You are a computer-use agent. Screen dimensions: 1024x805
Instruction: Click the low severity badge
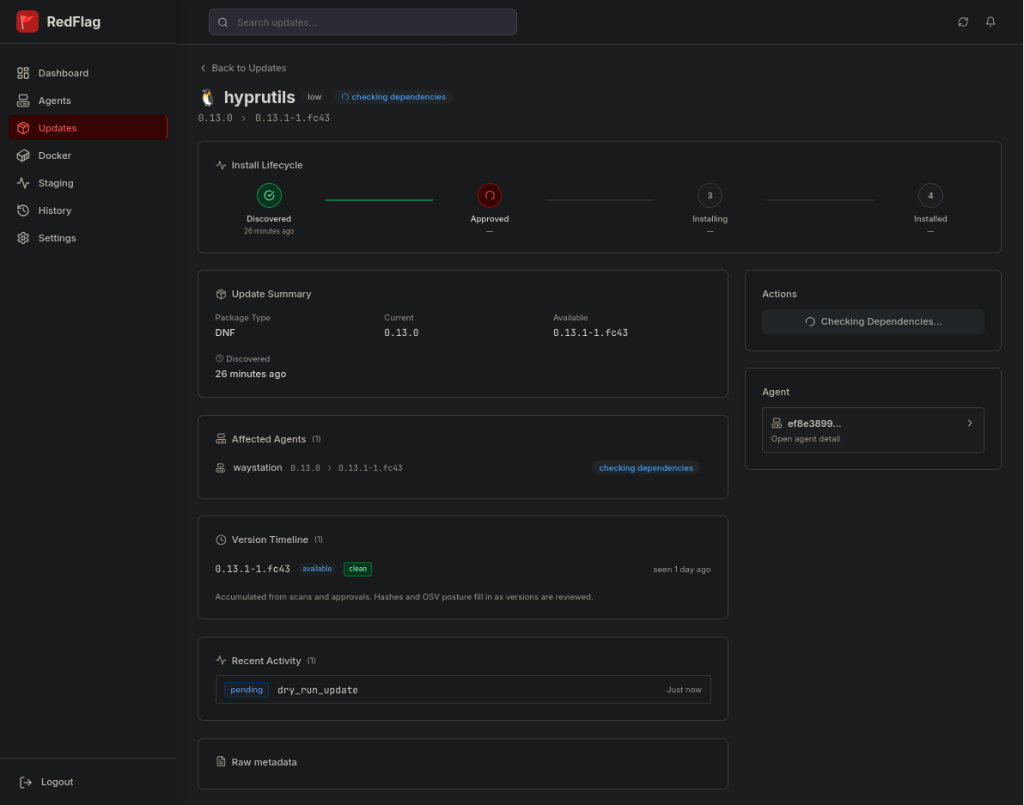[x=314, y=97]
